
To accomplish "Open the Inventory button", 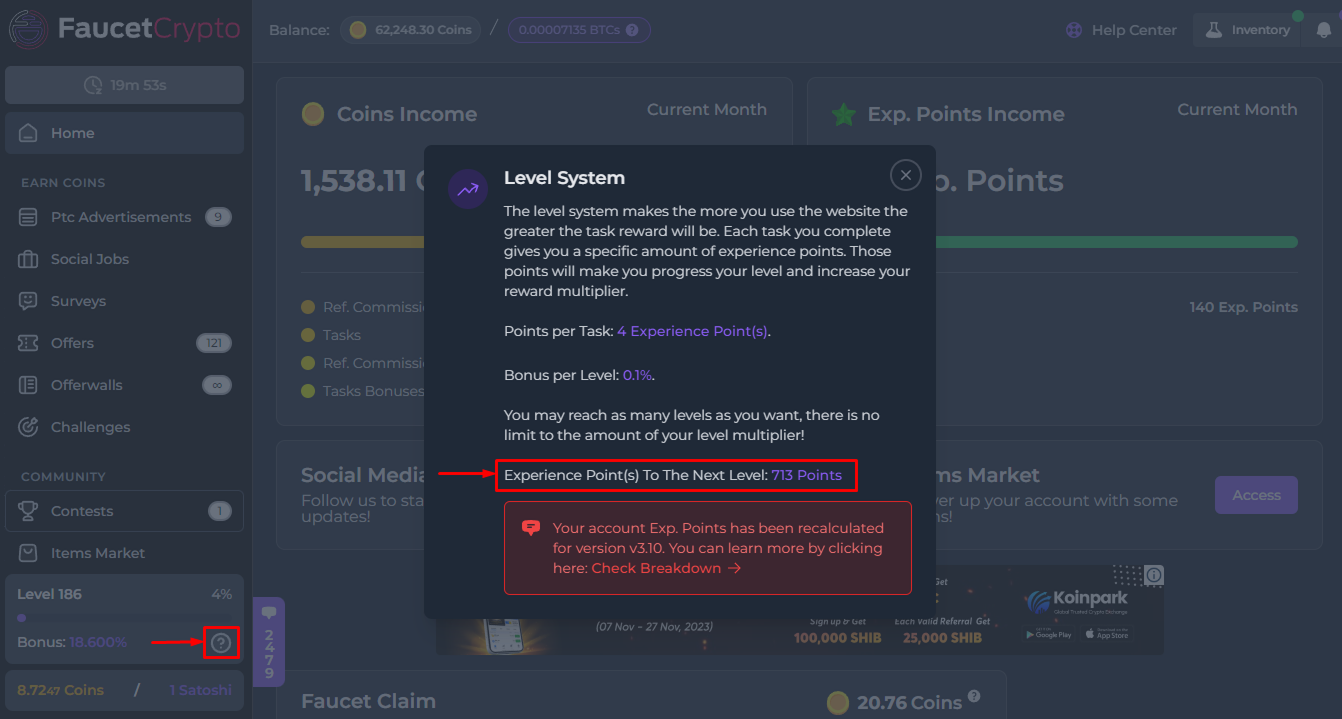I will (x=1247, y=30).
